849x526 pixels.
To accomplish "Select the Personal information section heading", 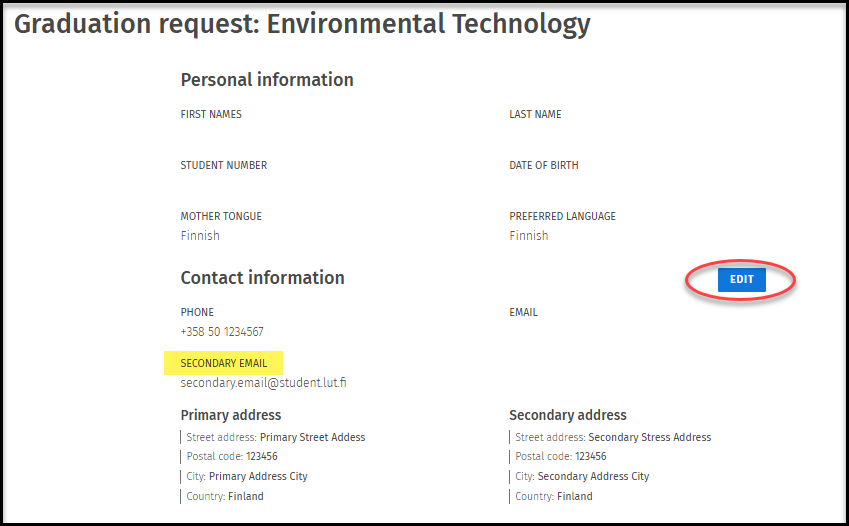I will click(x=267, y=80).
